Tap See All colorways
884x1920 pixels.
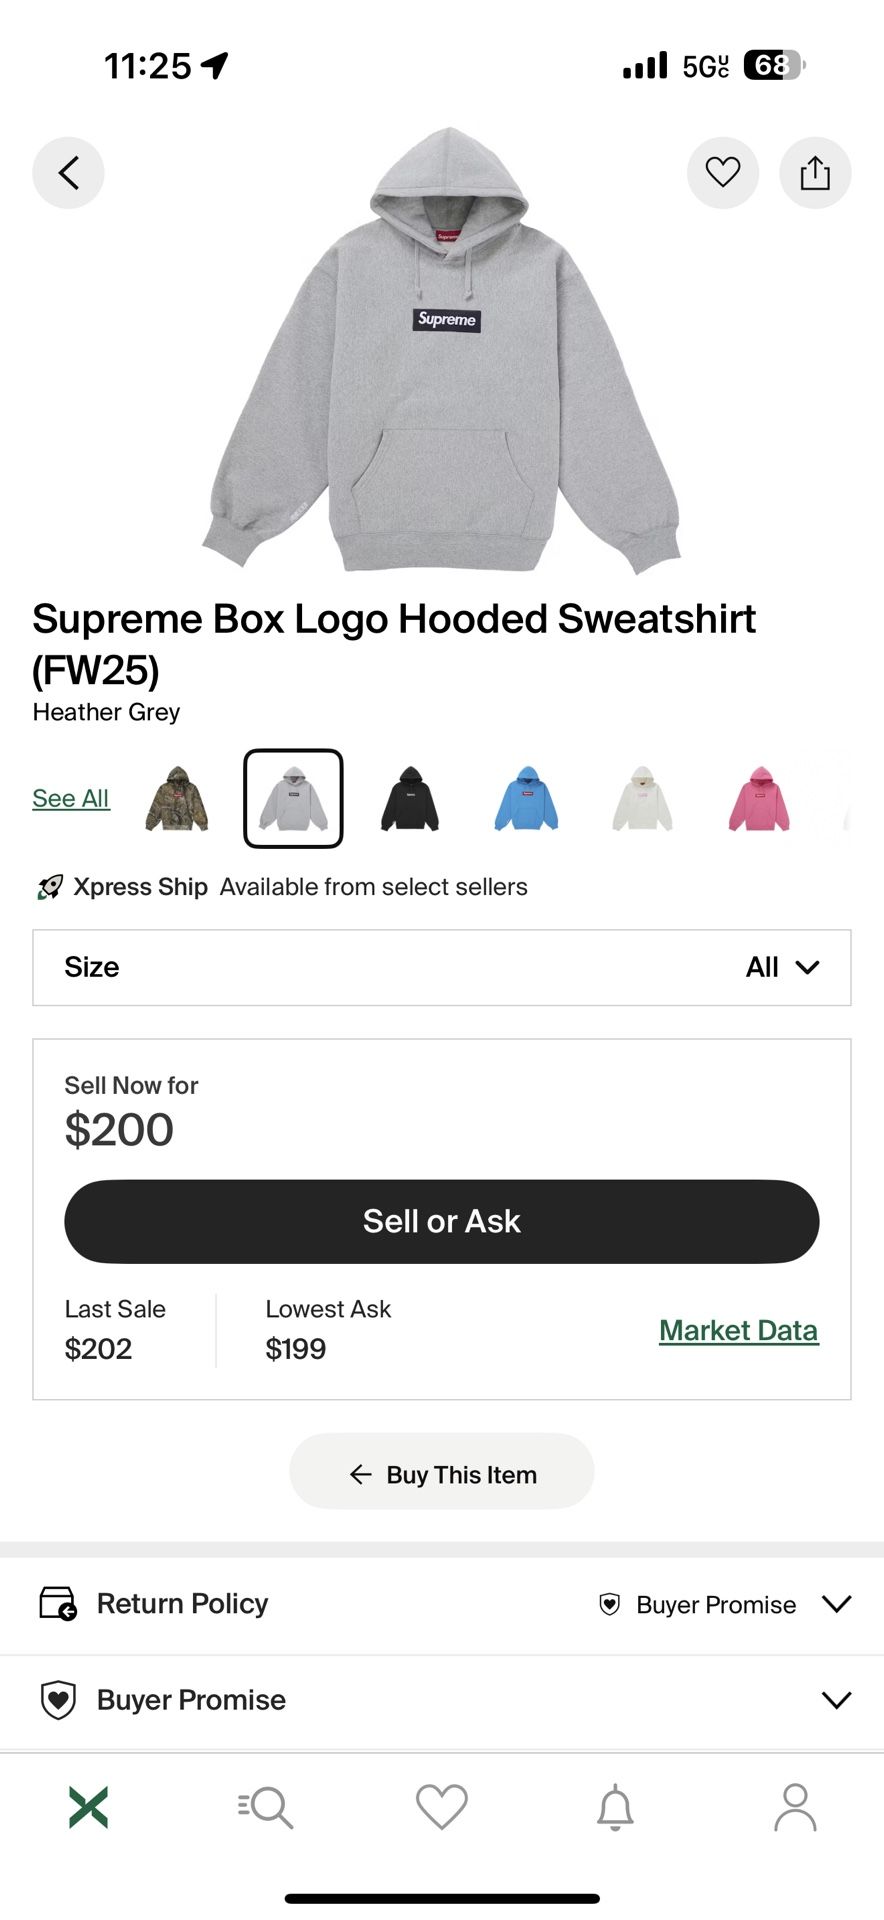(x=70, y=798)
